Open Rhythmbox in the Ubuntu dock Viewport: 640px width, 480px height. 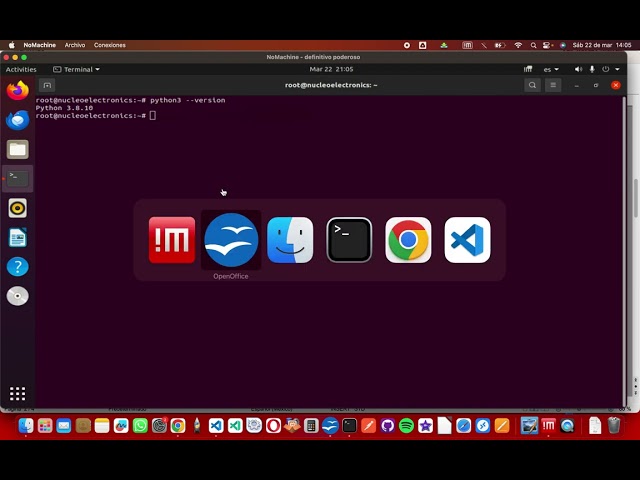[x=18, y=208]
